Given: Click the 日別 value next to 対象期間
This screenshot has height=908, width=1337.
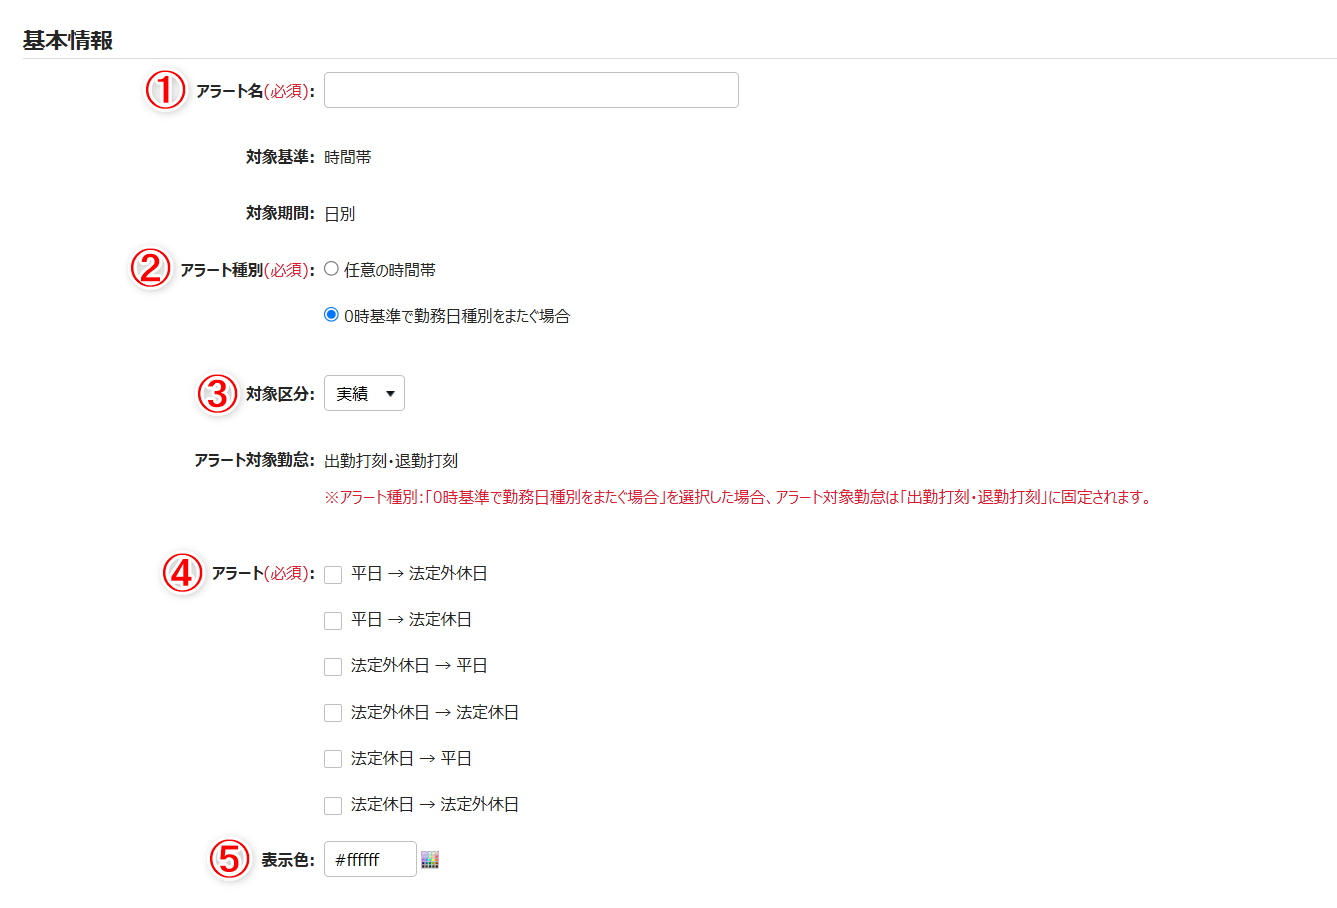Looking at the screenshot, I should [340, 214].
